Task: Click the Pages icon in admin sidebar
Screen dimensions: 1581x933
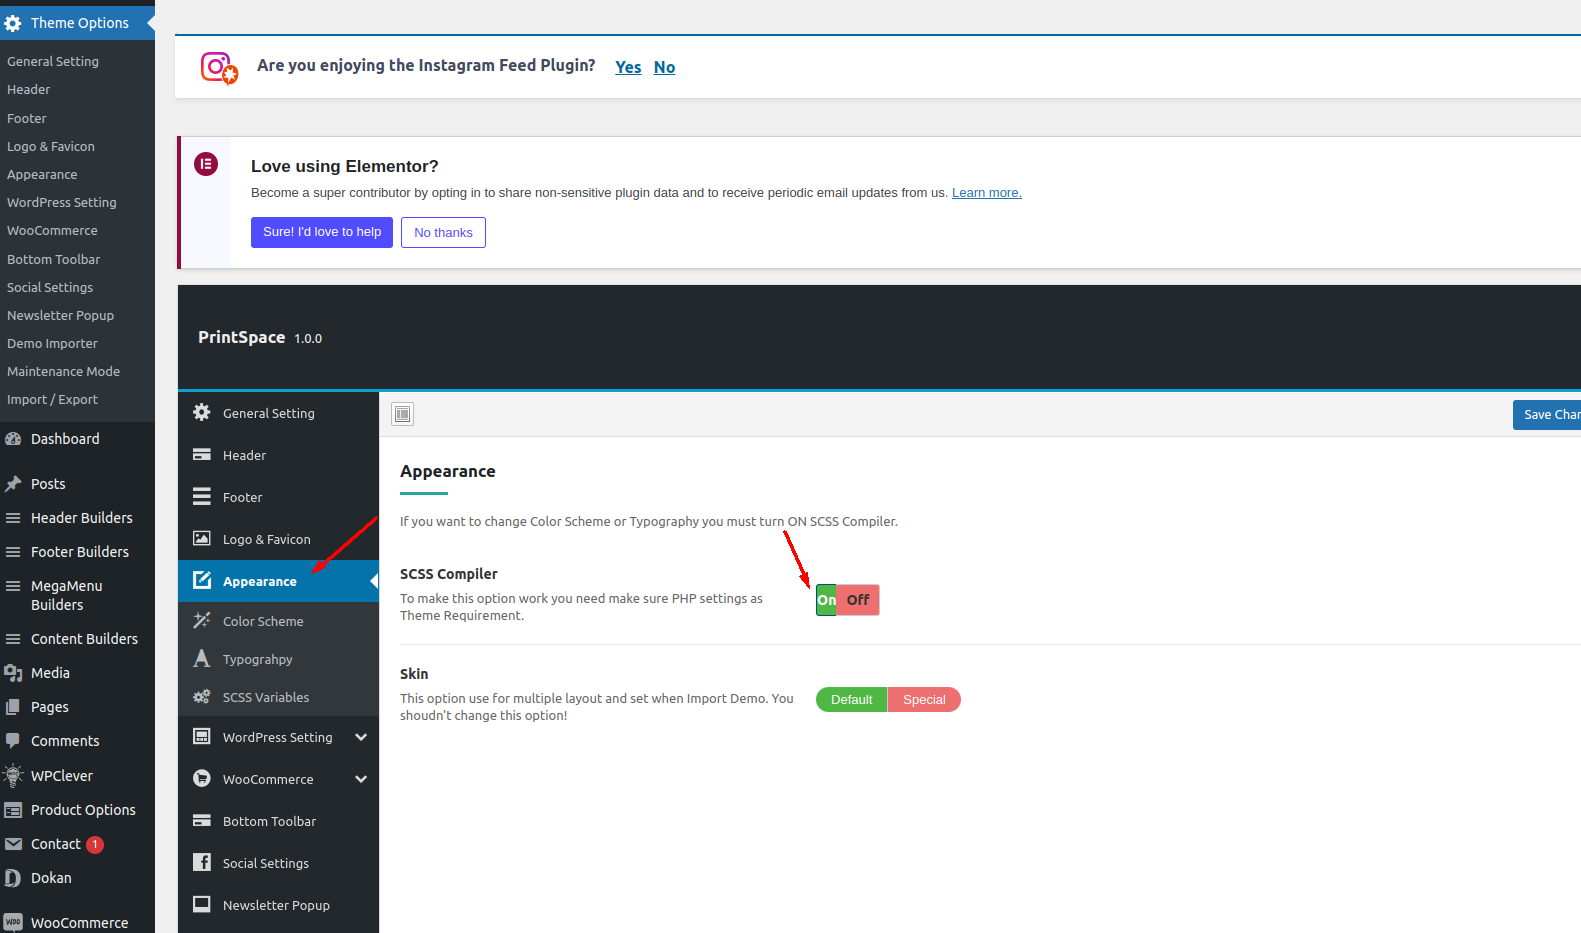Action: [13, 707]
